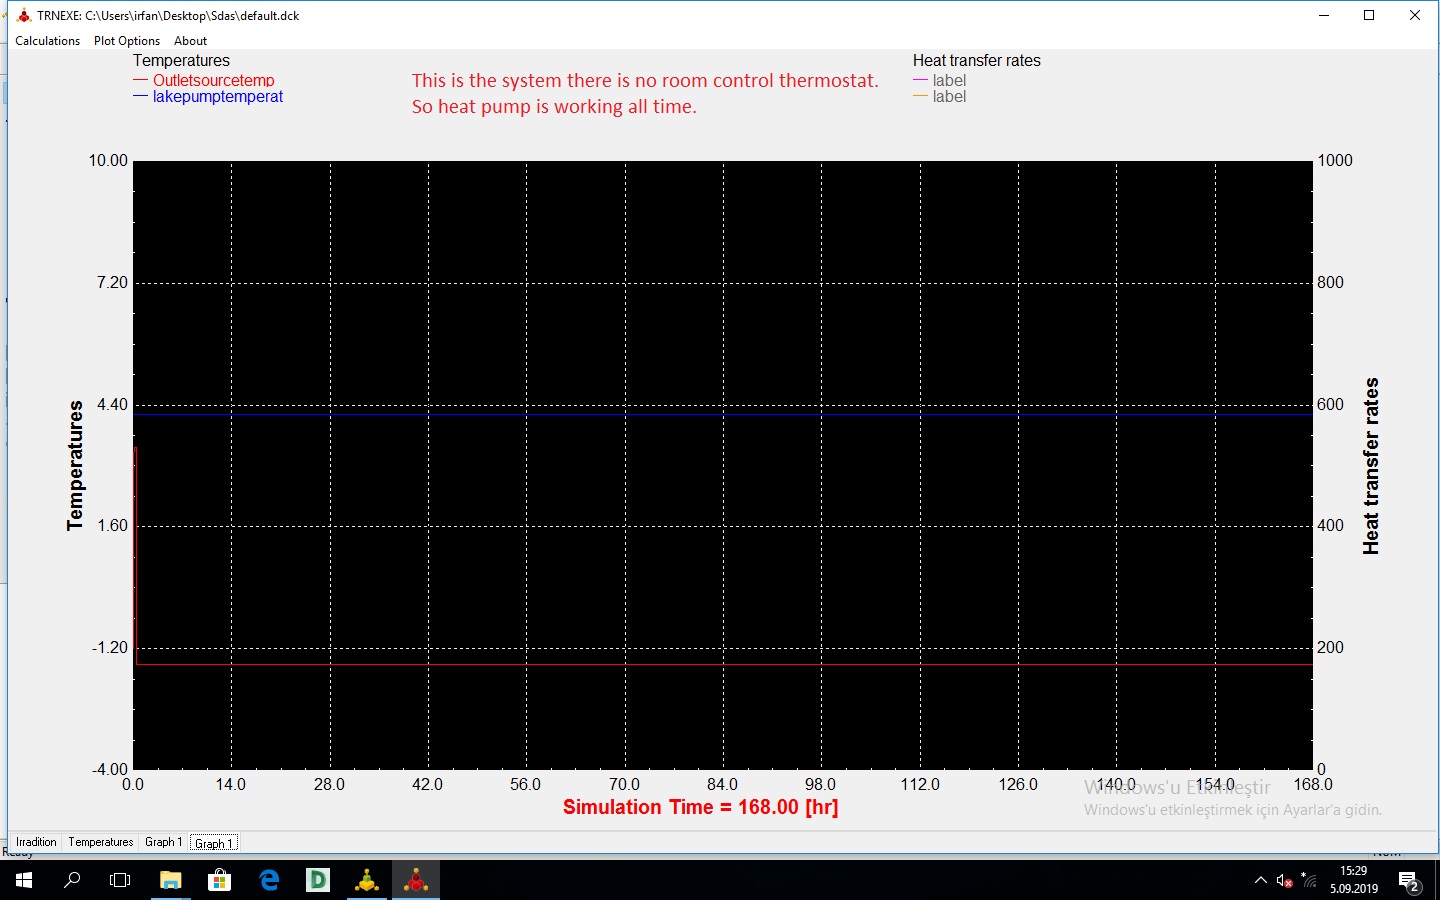The height and width of the screenshot is (900, 1440).
Task: Toggle the orange 'label' legend entry
Action: tap(940, 97)
